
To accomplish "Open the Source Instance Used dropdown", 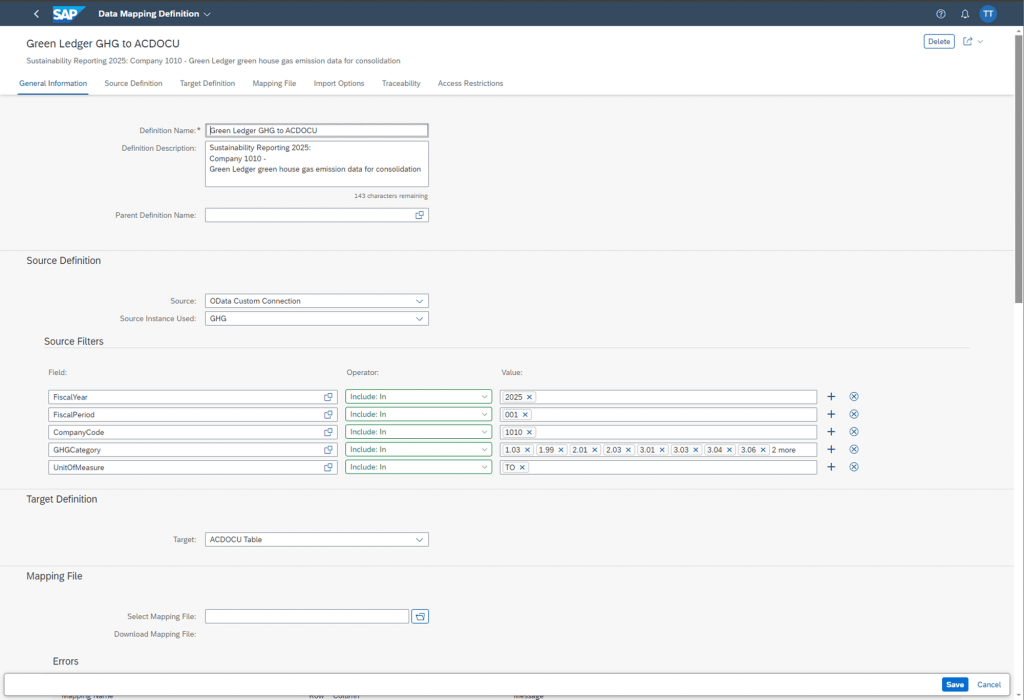I will coord(419,319).
